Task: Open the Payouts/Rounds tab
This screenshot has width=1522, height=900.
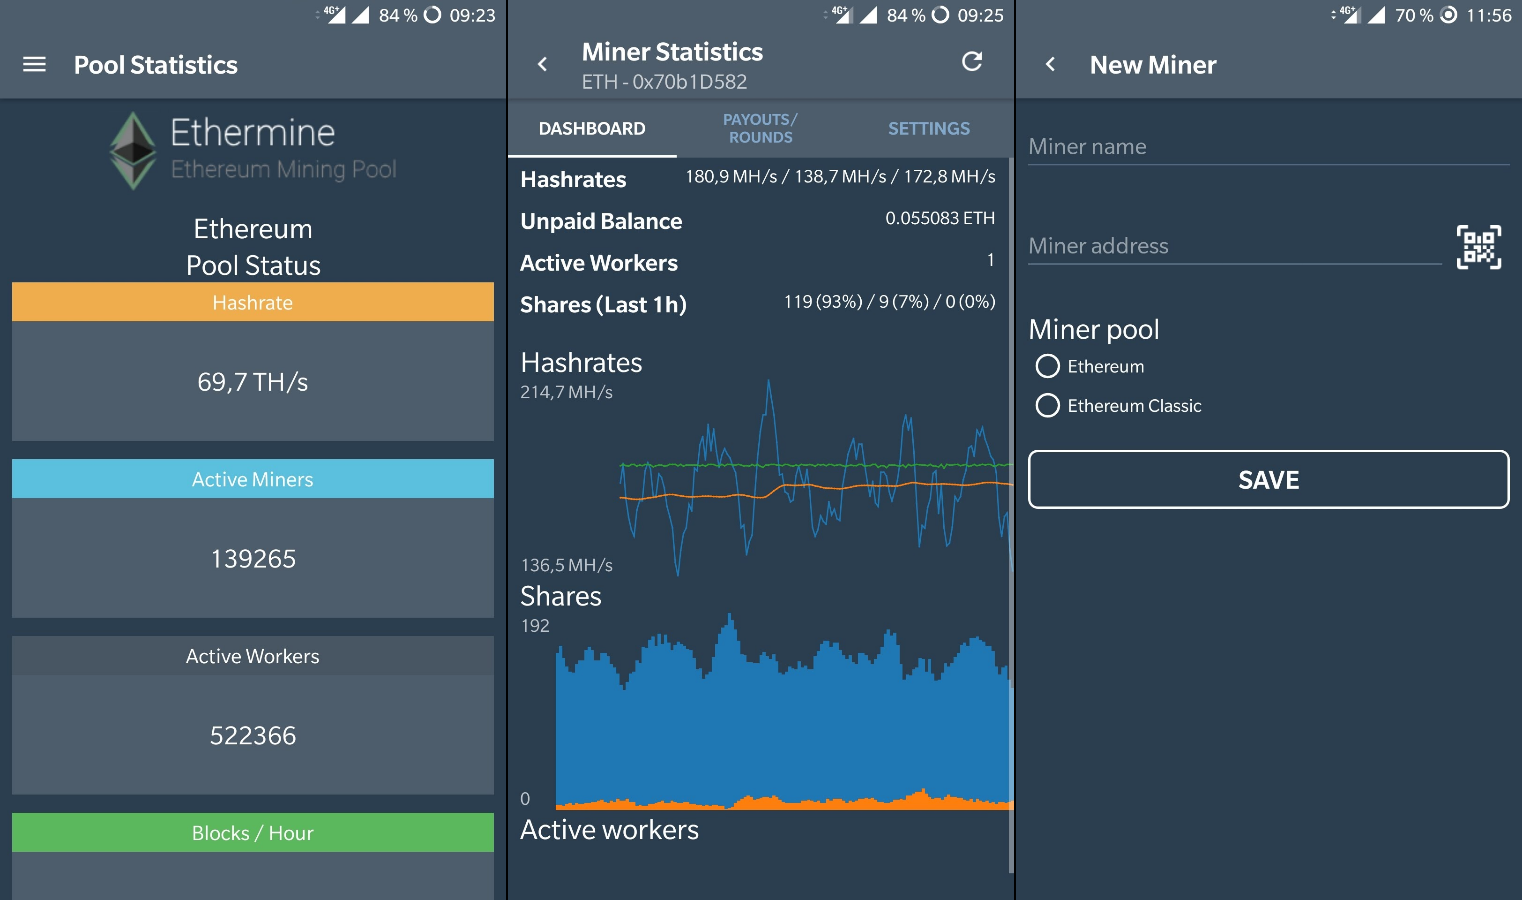Action: [x=760, y=129]
